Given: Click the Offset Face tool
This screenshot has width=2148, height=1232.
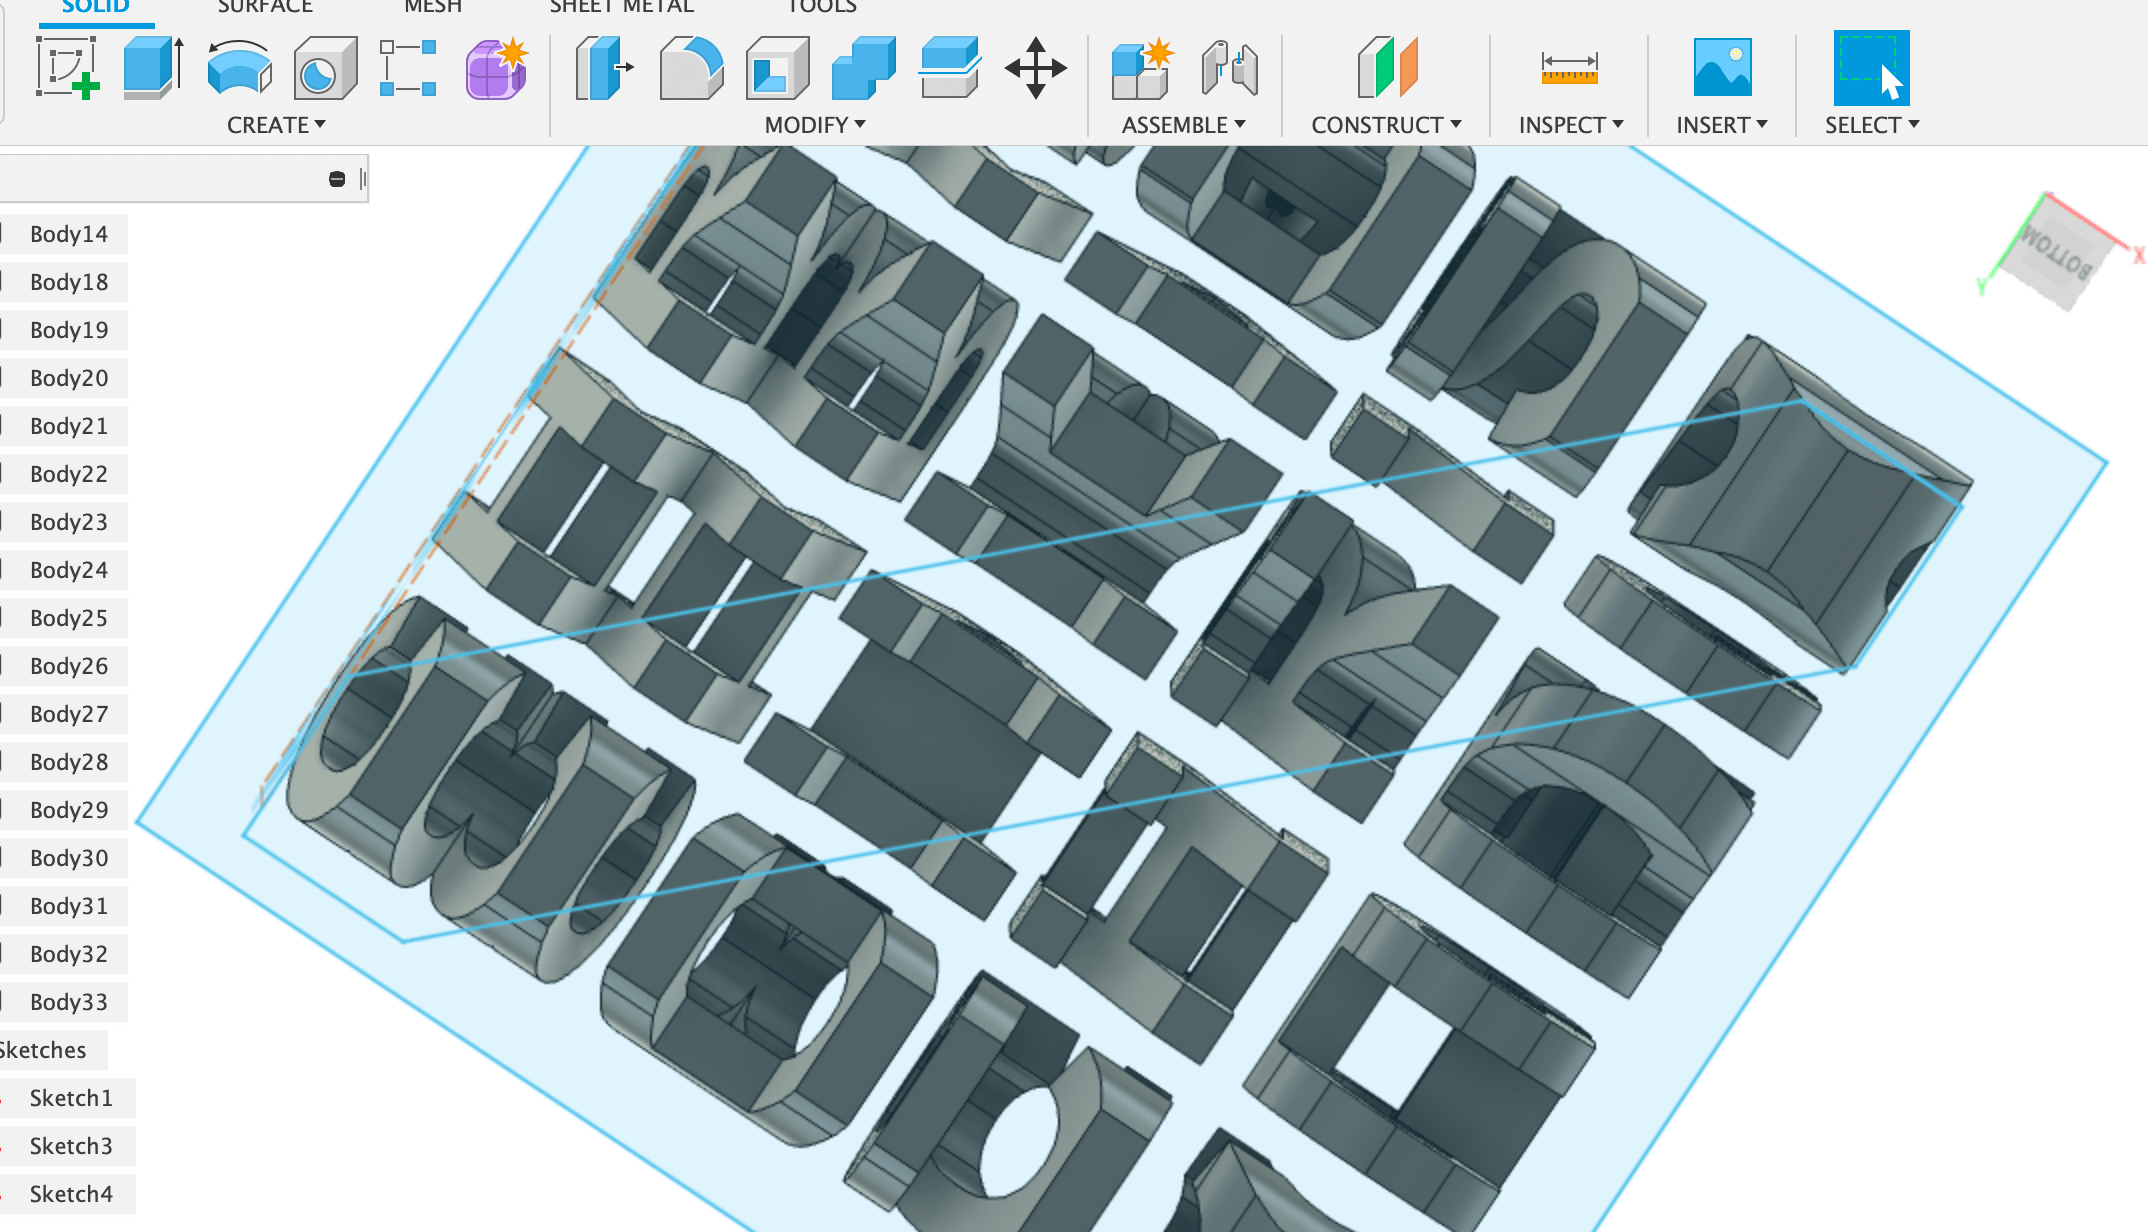Looking at the screenshot, I should [x=949, y=68].
